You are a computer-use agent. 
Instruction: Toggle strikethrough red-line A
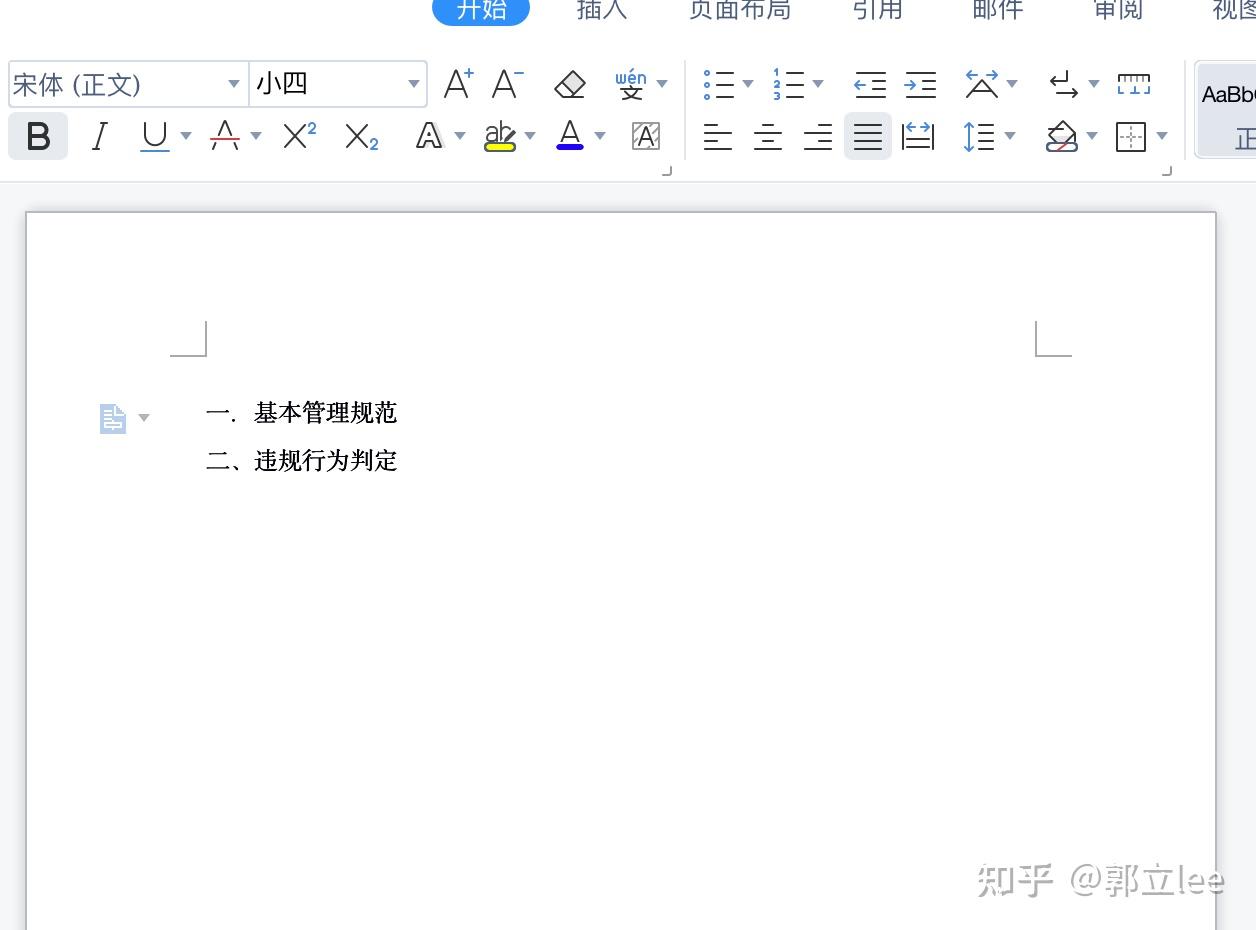coord(225,136)
